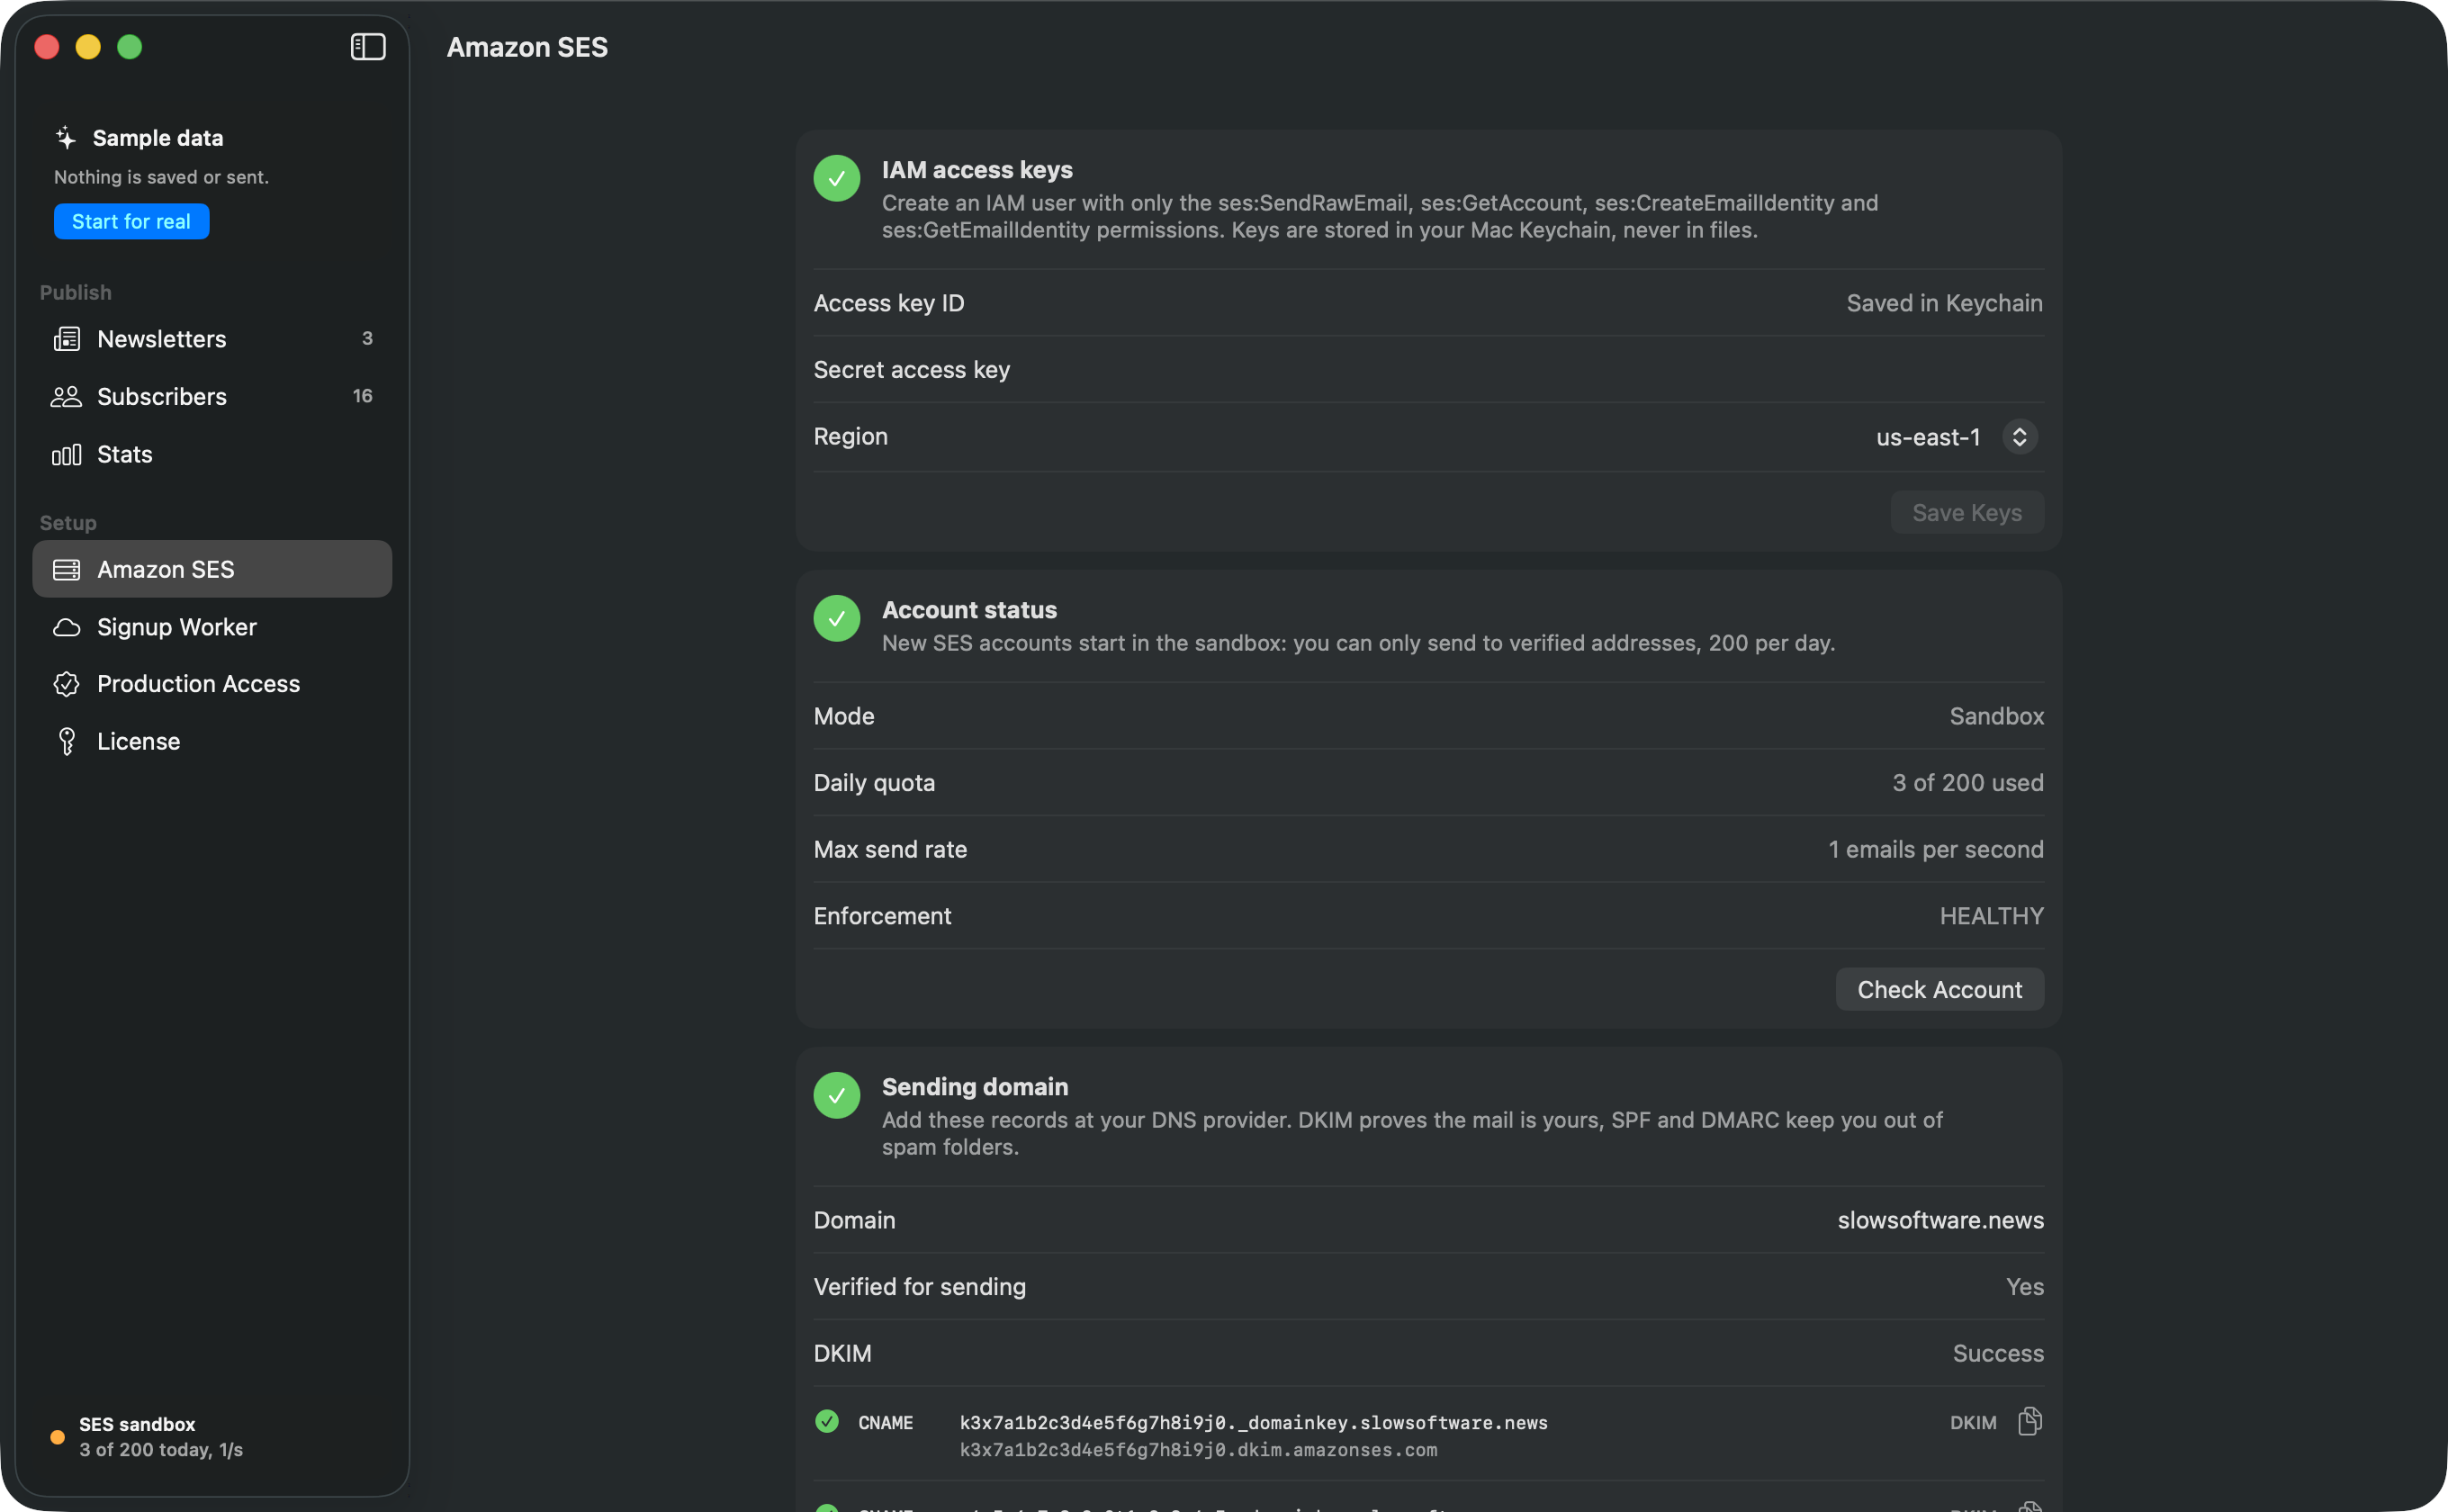Image resolution: width=2448 pixels, height=1512 pixels.
Task: Open Subscribers in the sidebar
Action: (x=212, y=397)
